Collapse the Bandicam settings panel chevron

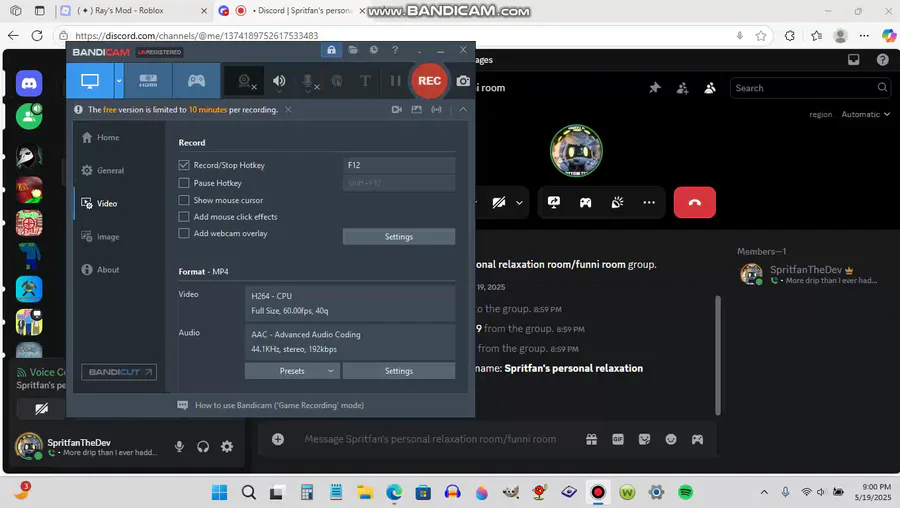[x=463, y=109]
